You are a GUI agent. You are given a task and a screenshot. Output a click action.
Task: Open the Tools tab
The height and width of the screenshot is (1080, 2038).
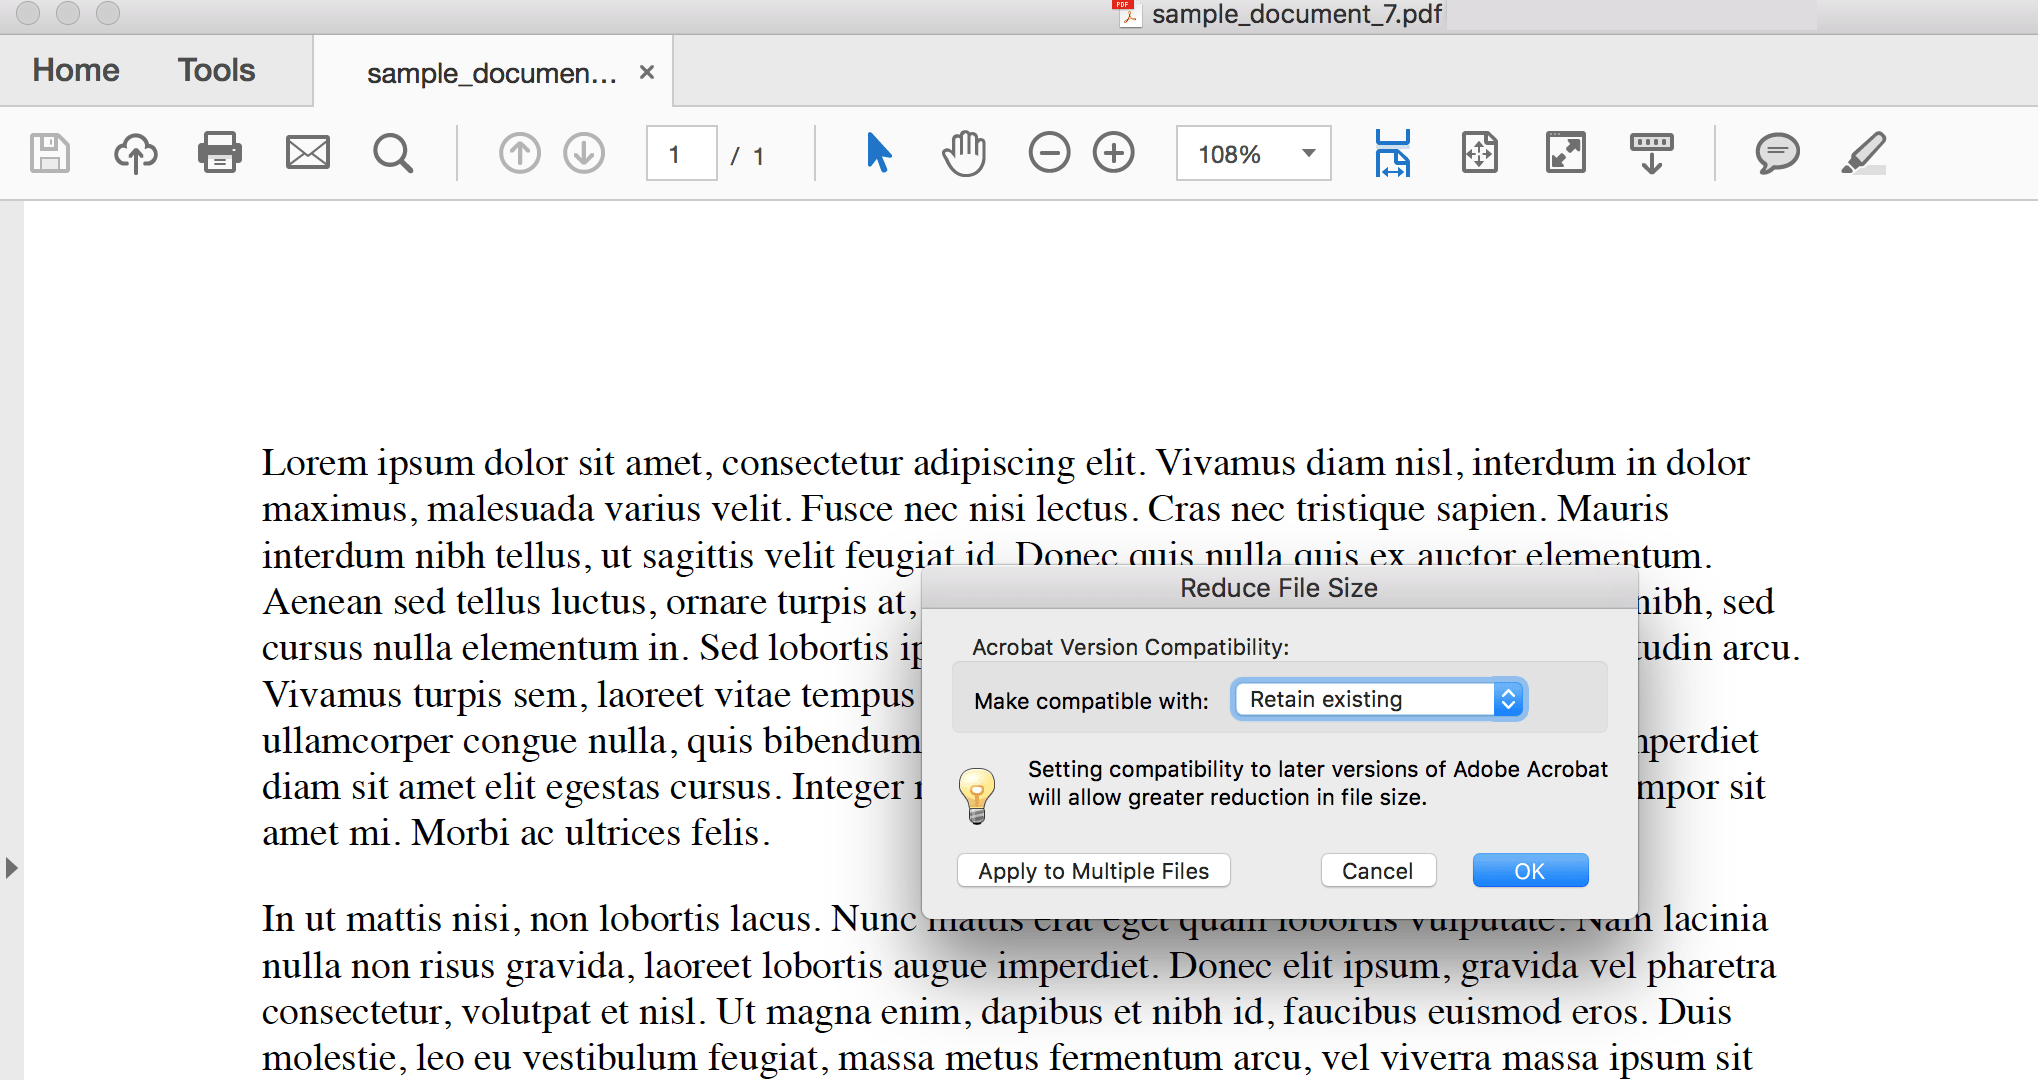(216, 70)
